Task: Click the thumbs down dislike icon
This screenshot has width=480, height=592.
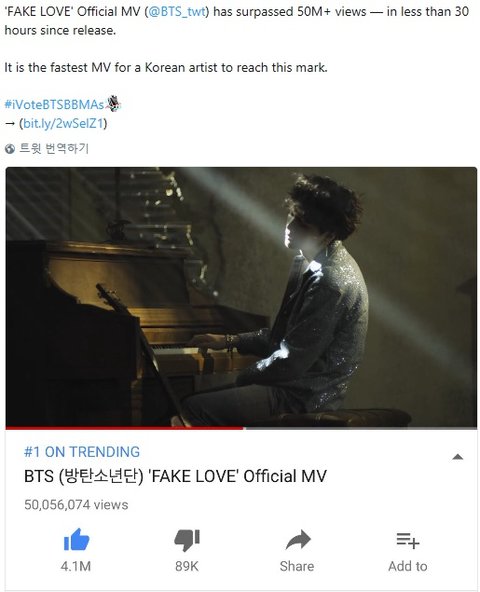Action: click(x=187, y=540)
